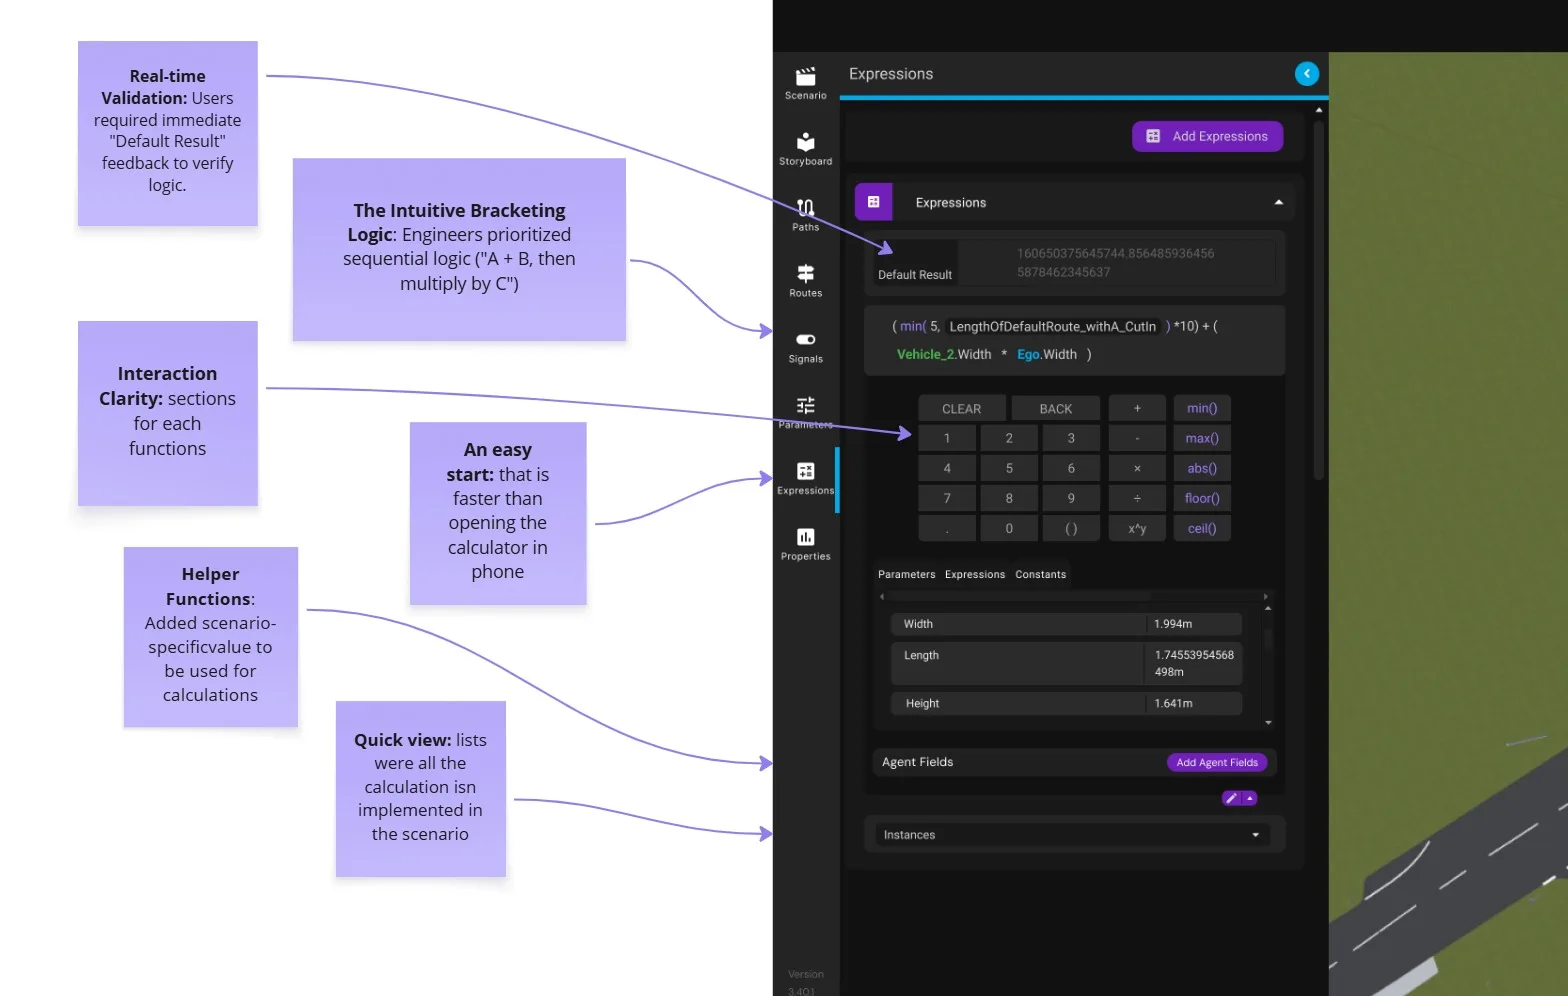
Task: Insert the max() function
Action: 1202,438
